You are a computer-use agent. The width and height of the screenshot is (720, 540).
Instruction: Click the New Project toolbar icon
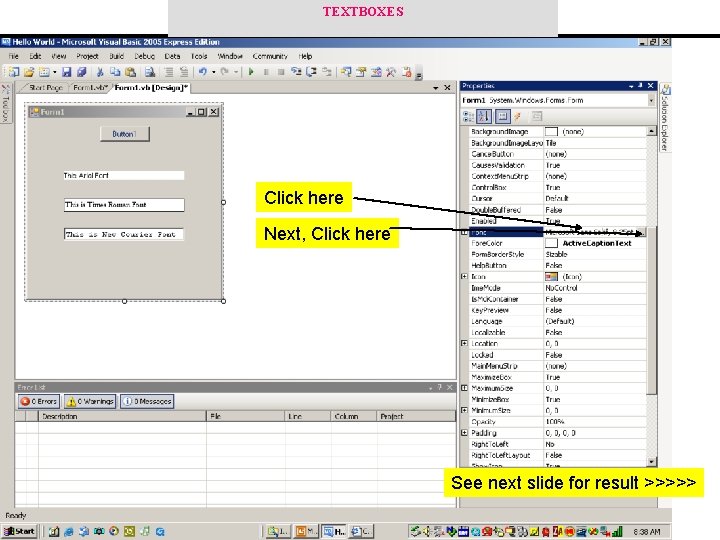click(14, 72)
